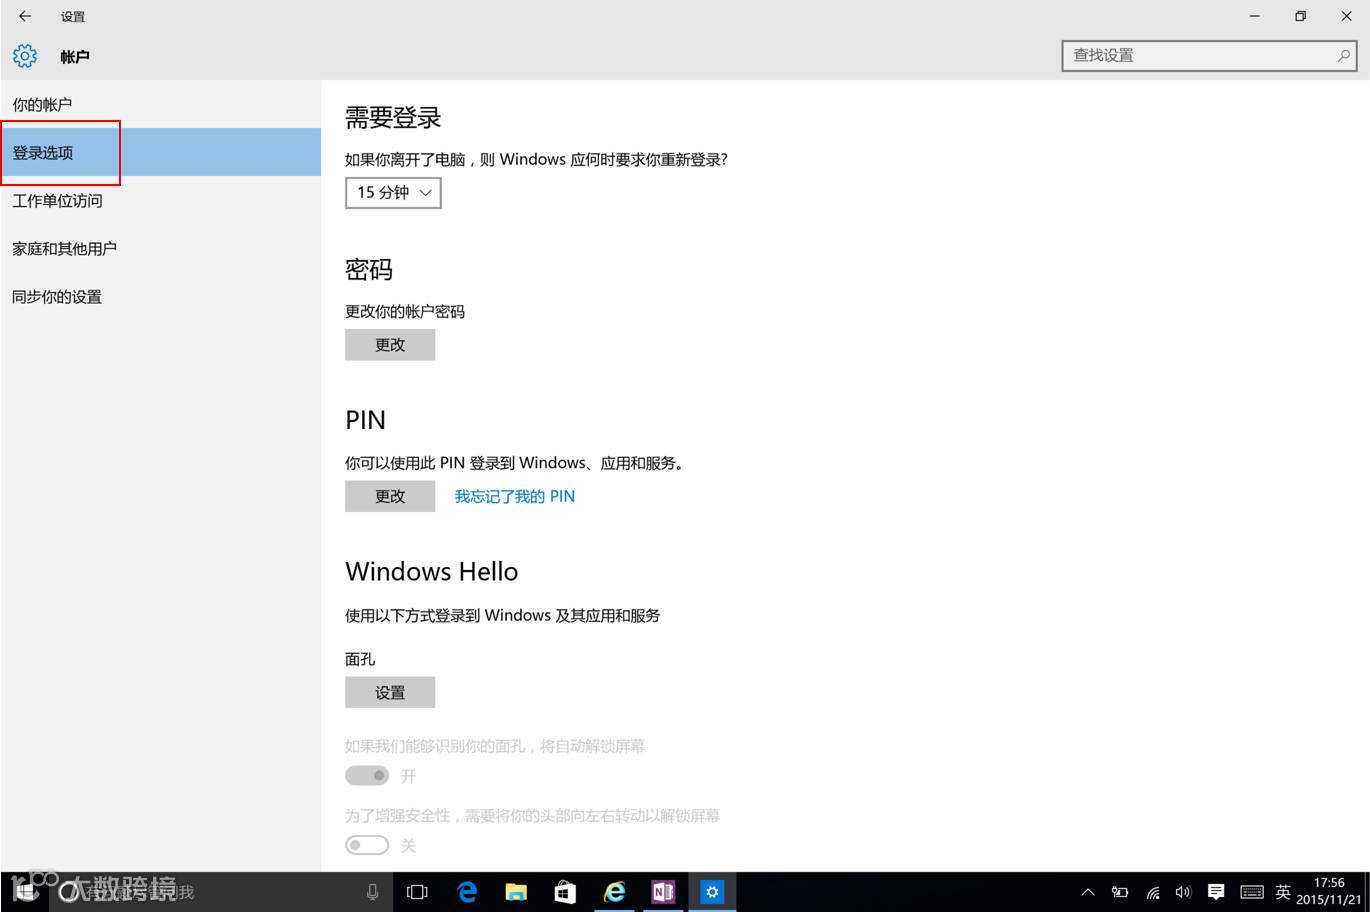Click the PIN section heading

click(365, 420)
